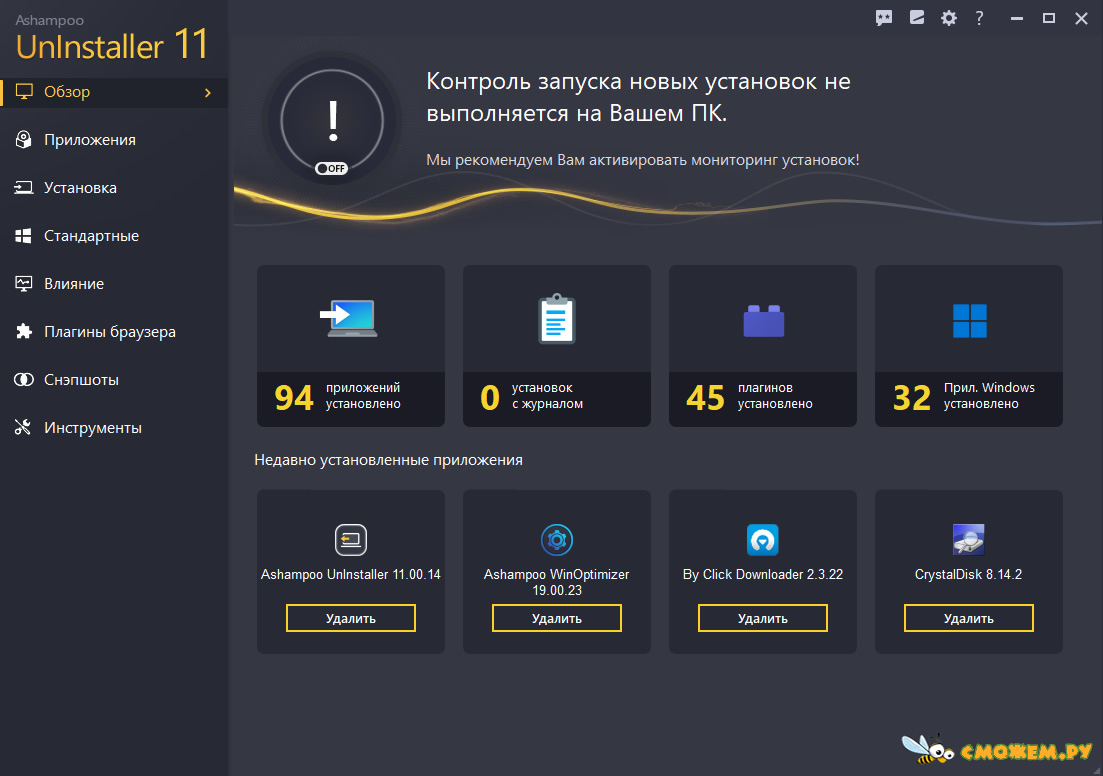Click the By Click Downloader 2.3.22 name
1103x776 pixels.
coord(763,575)
